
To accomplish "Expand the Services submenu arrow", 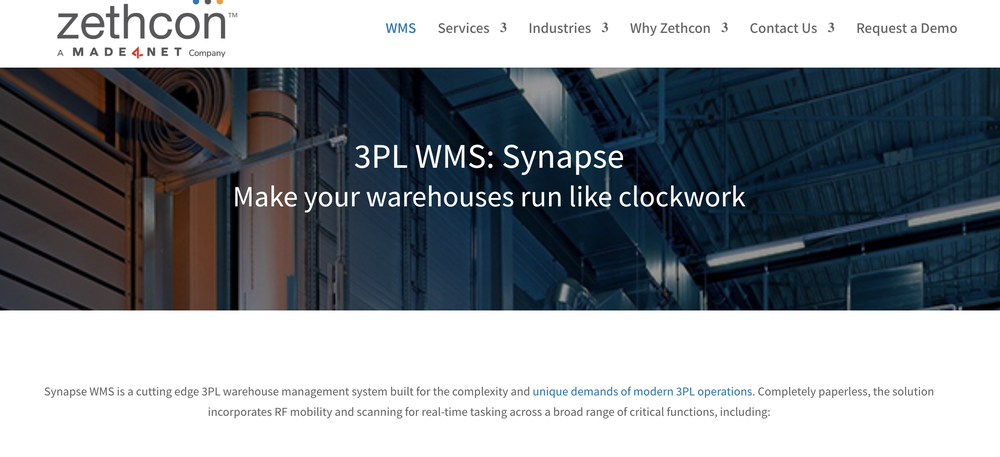I will point(503,27).
